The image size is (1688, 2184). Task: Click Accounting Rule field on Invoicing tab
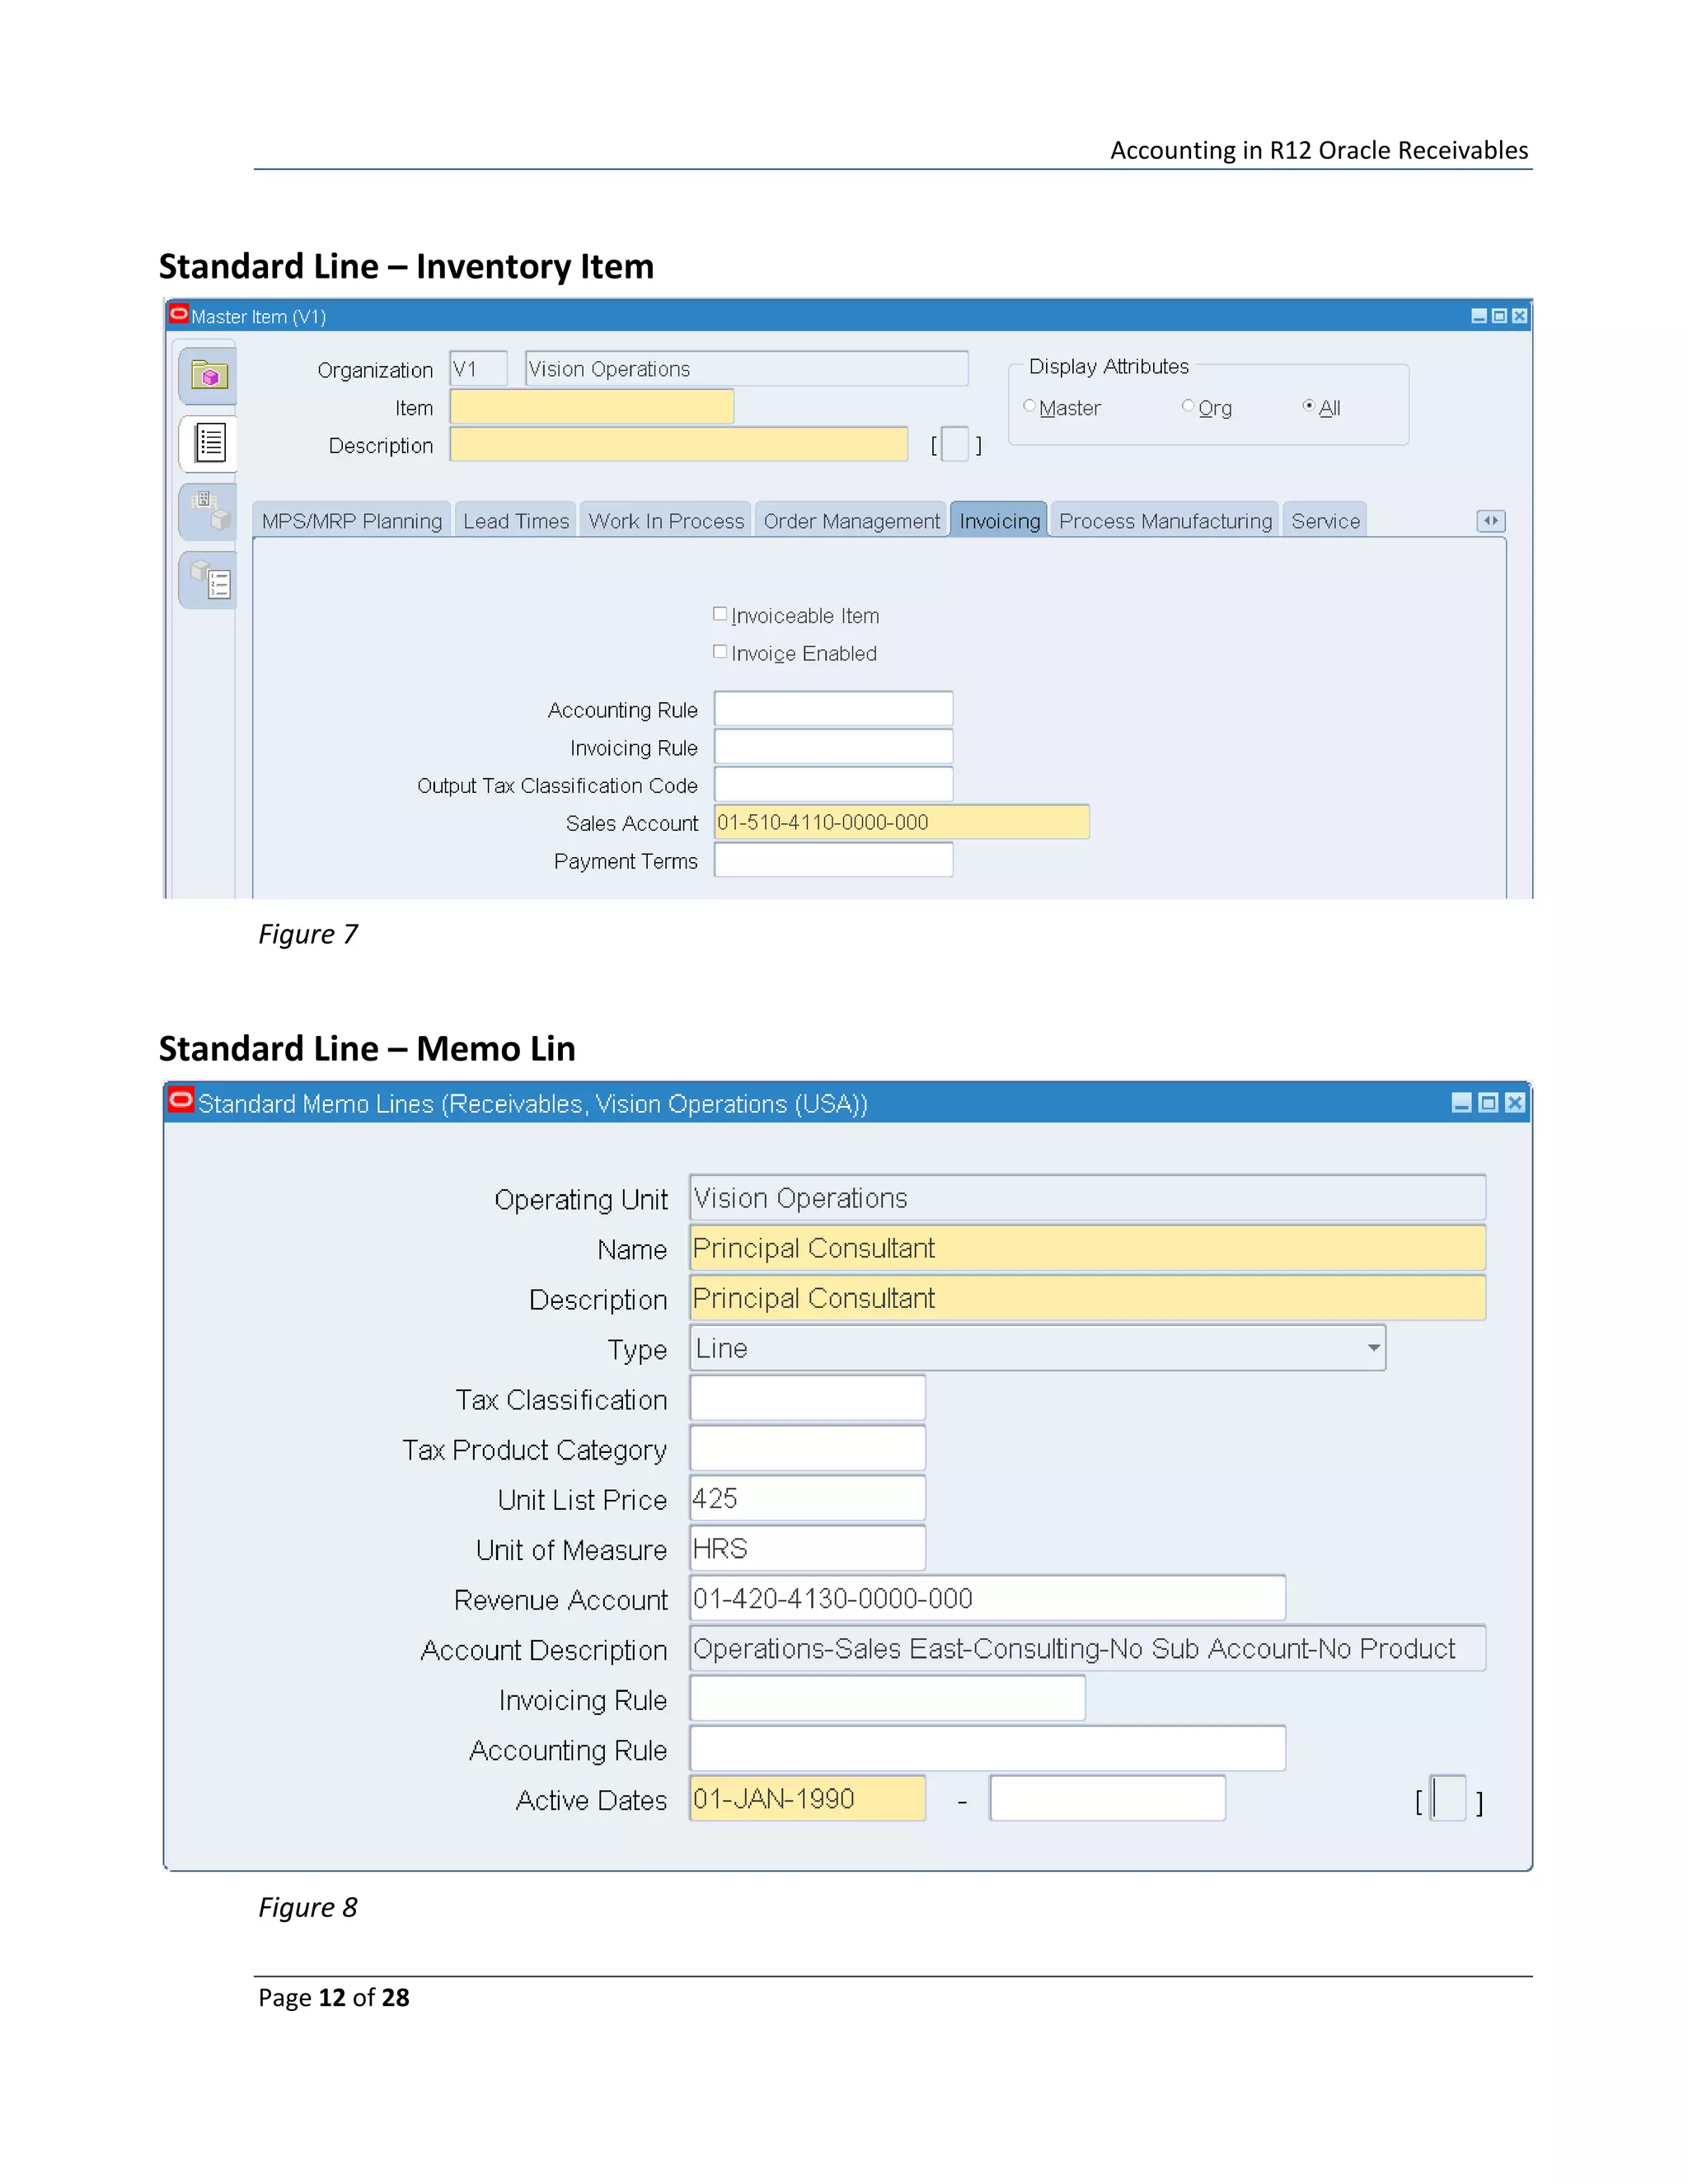tap(833, 709)
